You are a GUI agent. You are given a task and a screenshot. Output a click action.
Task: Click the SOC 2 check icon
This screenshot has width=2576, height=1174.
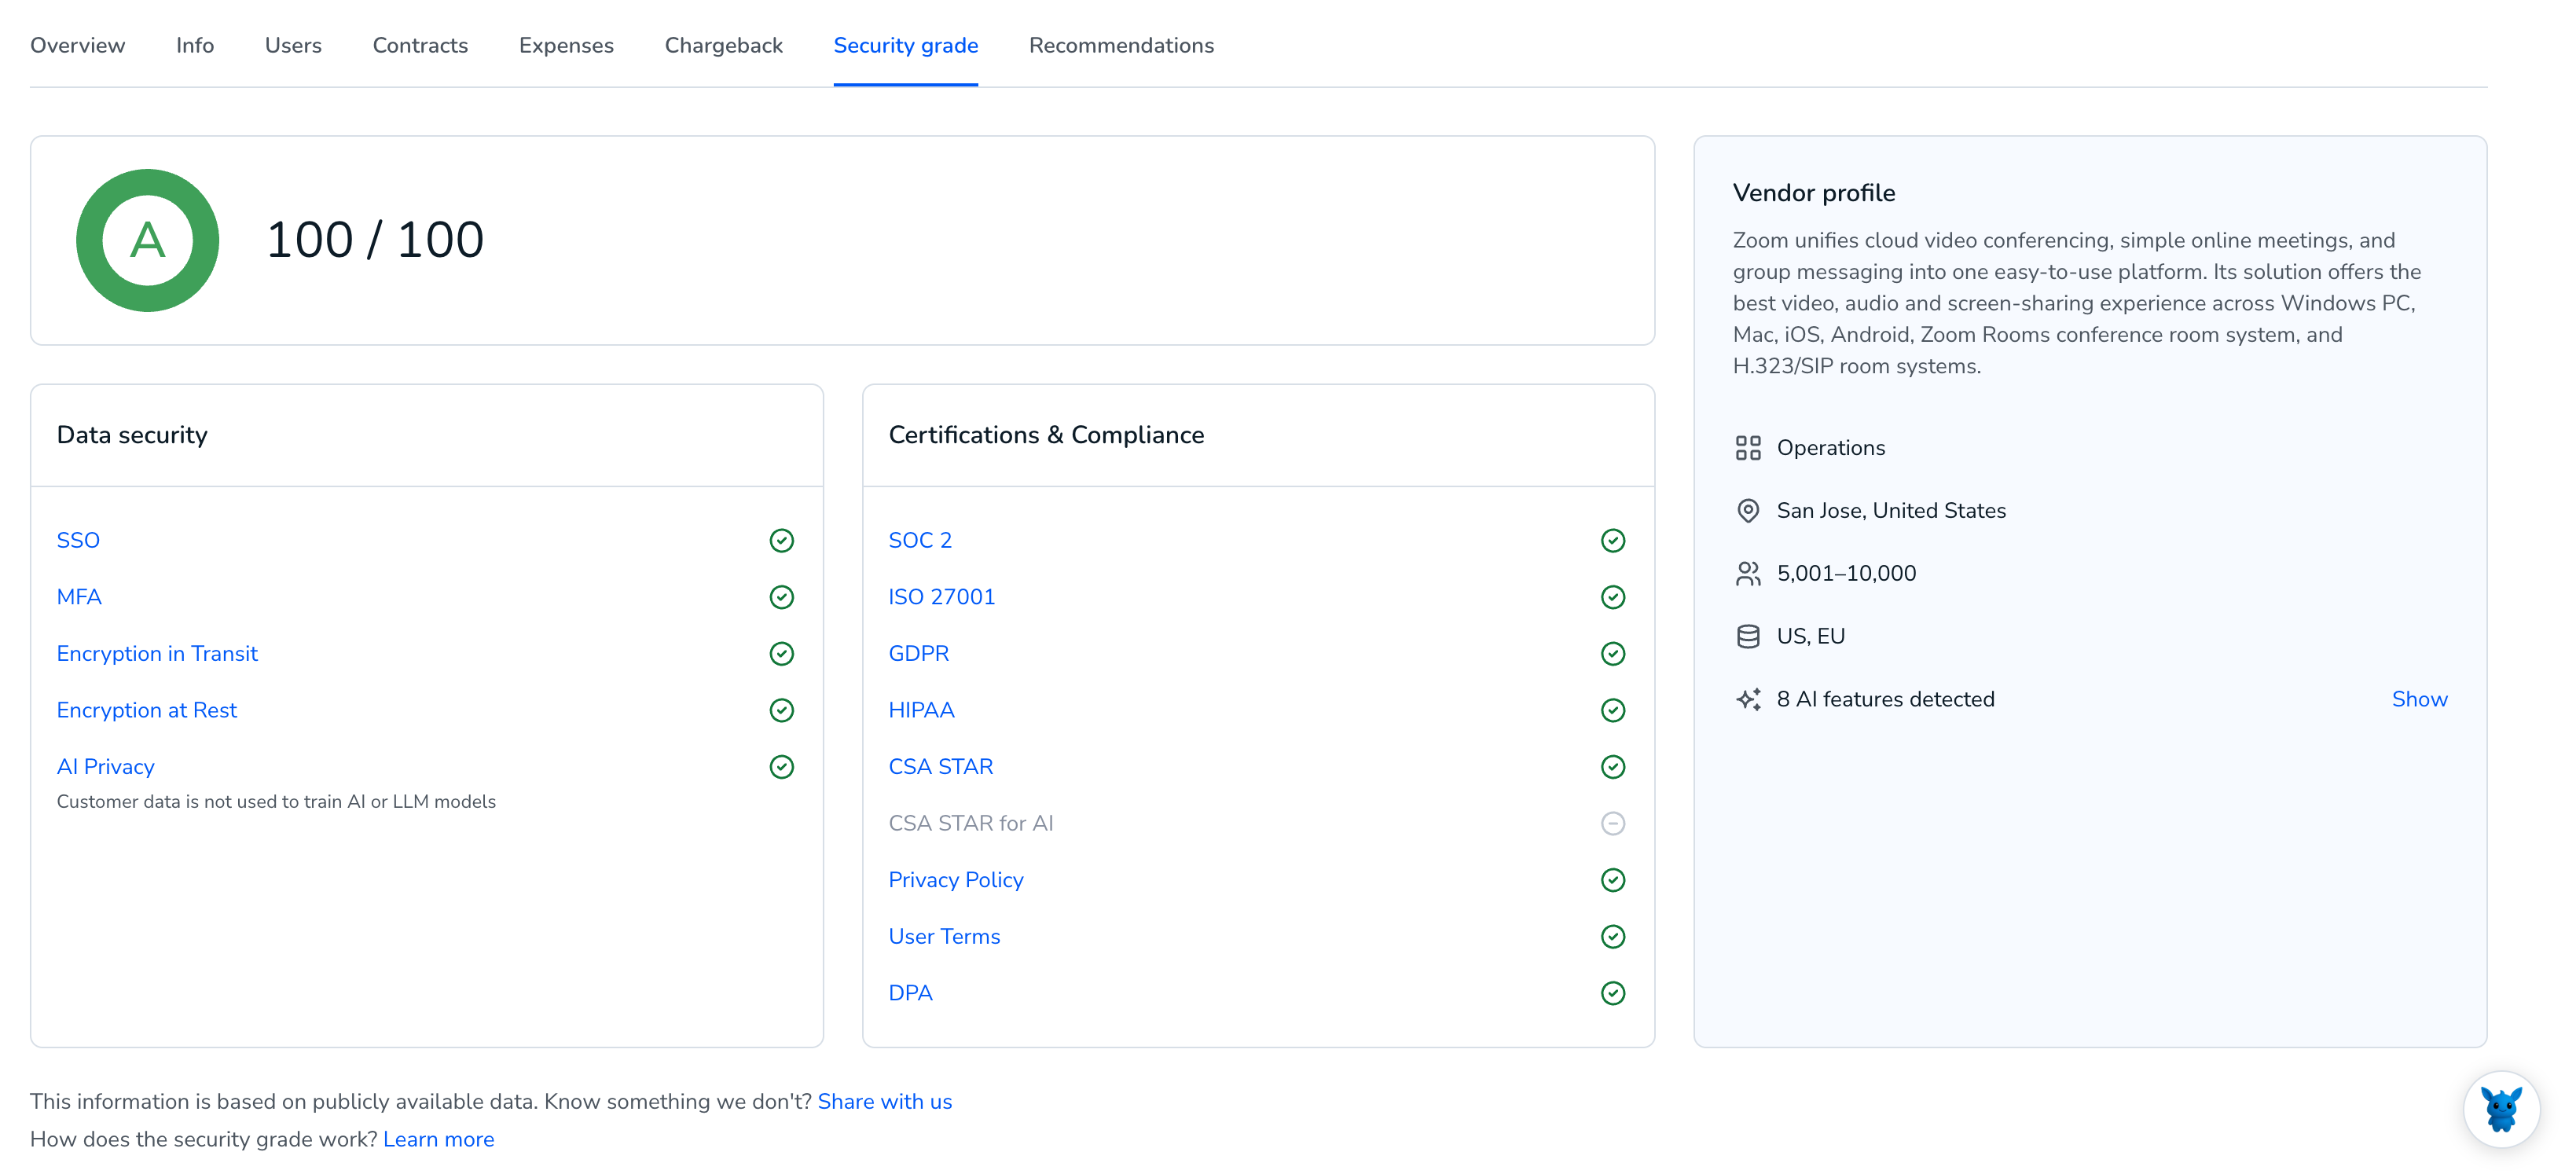pos(1613,540)
